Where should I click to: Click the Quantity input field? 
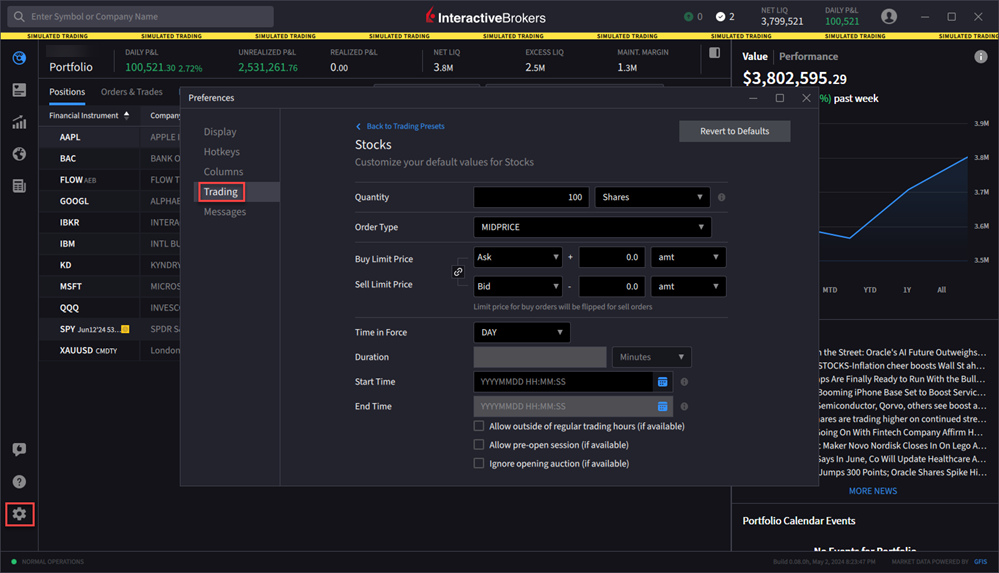531,197
